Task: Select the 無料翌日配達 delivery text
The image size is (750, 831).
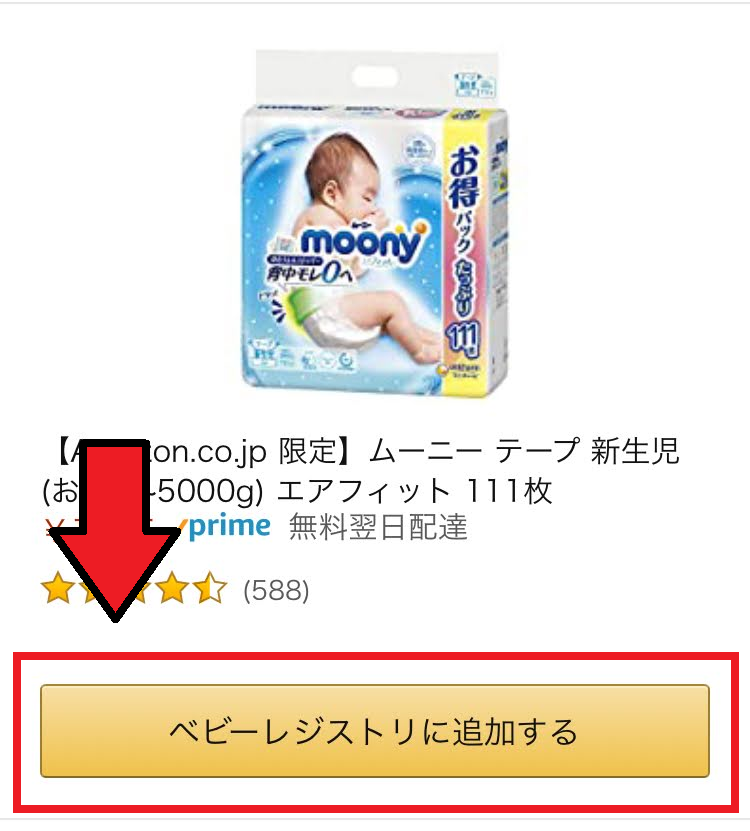Action: (x=378, y=527)
